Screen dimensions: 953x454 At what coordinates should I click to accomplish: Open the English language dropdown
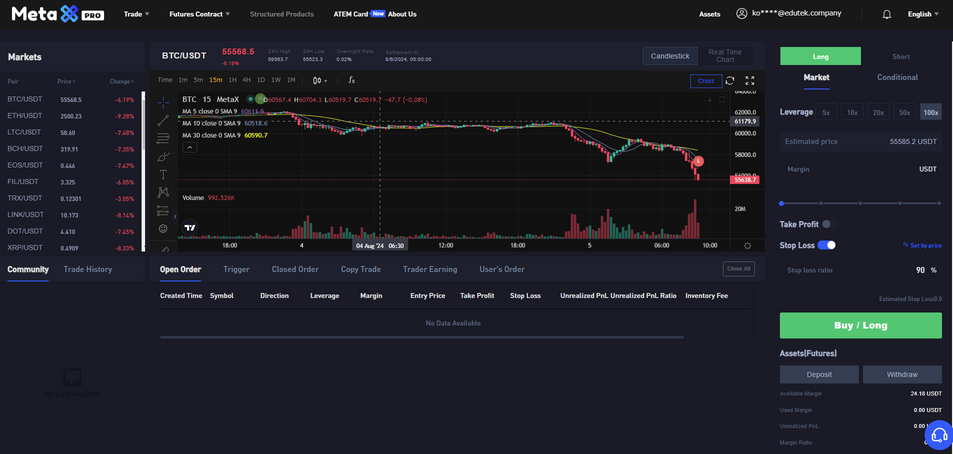tap(922, 14)
